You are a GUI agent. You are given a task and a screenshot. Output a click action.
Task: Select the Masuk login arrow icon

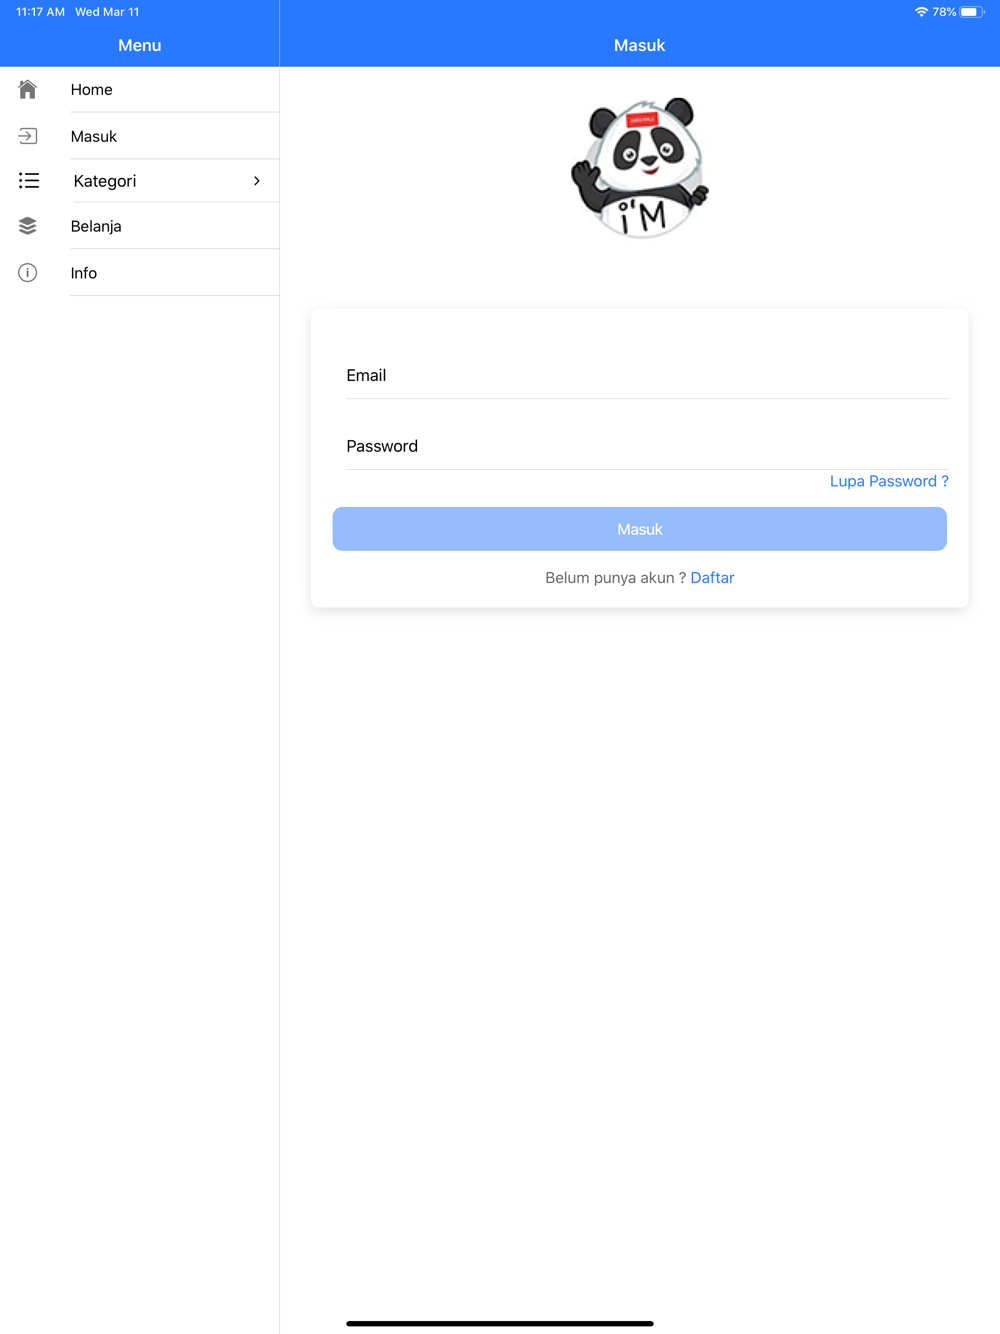(x=28, y=136)
